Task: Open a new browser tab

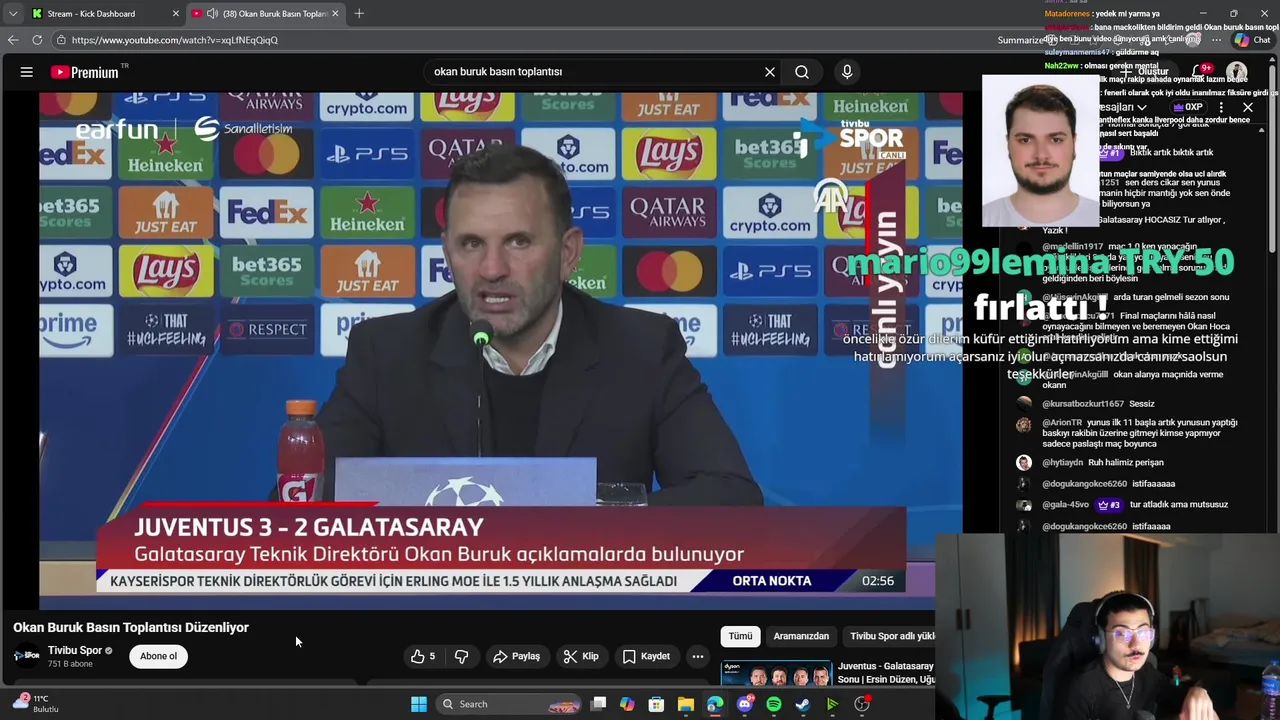Action: tap(359, 14)
